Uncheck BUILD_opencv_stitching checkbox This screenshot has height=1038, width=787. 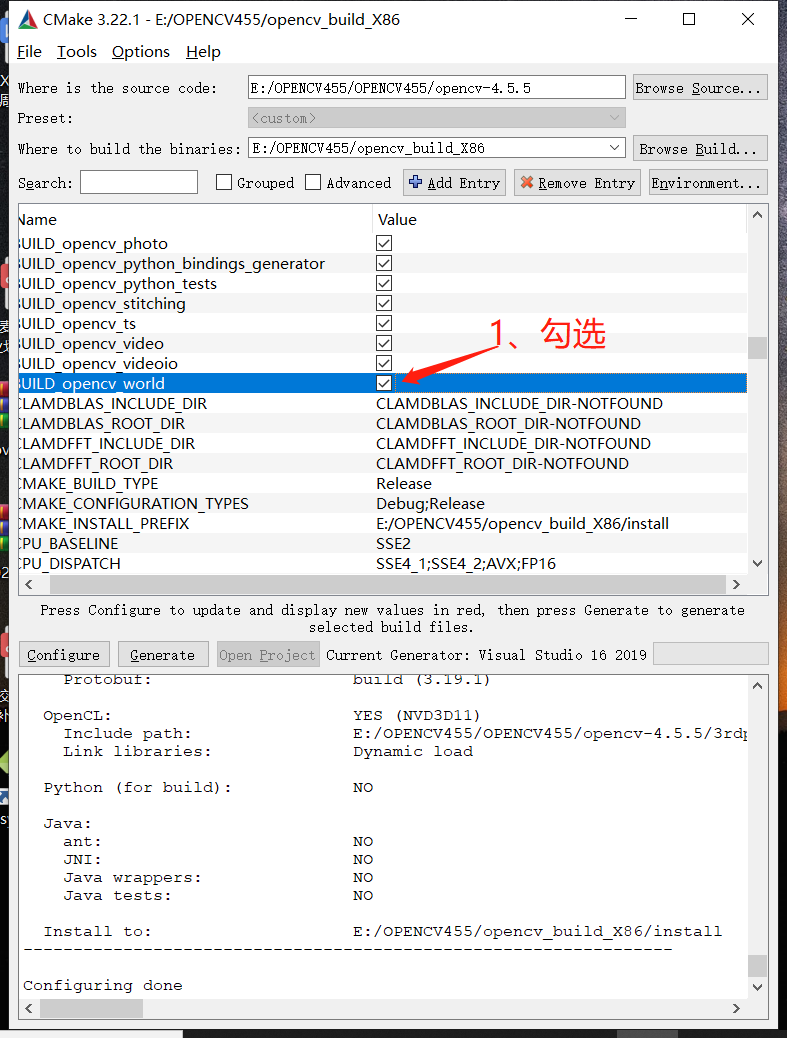point(384,303)
